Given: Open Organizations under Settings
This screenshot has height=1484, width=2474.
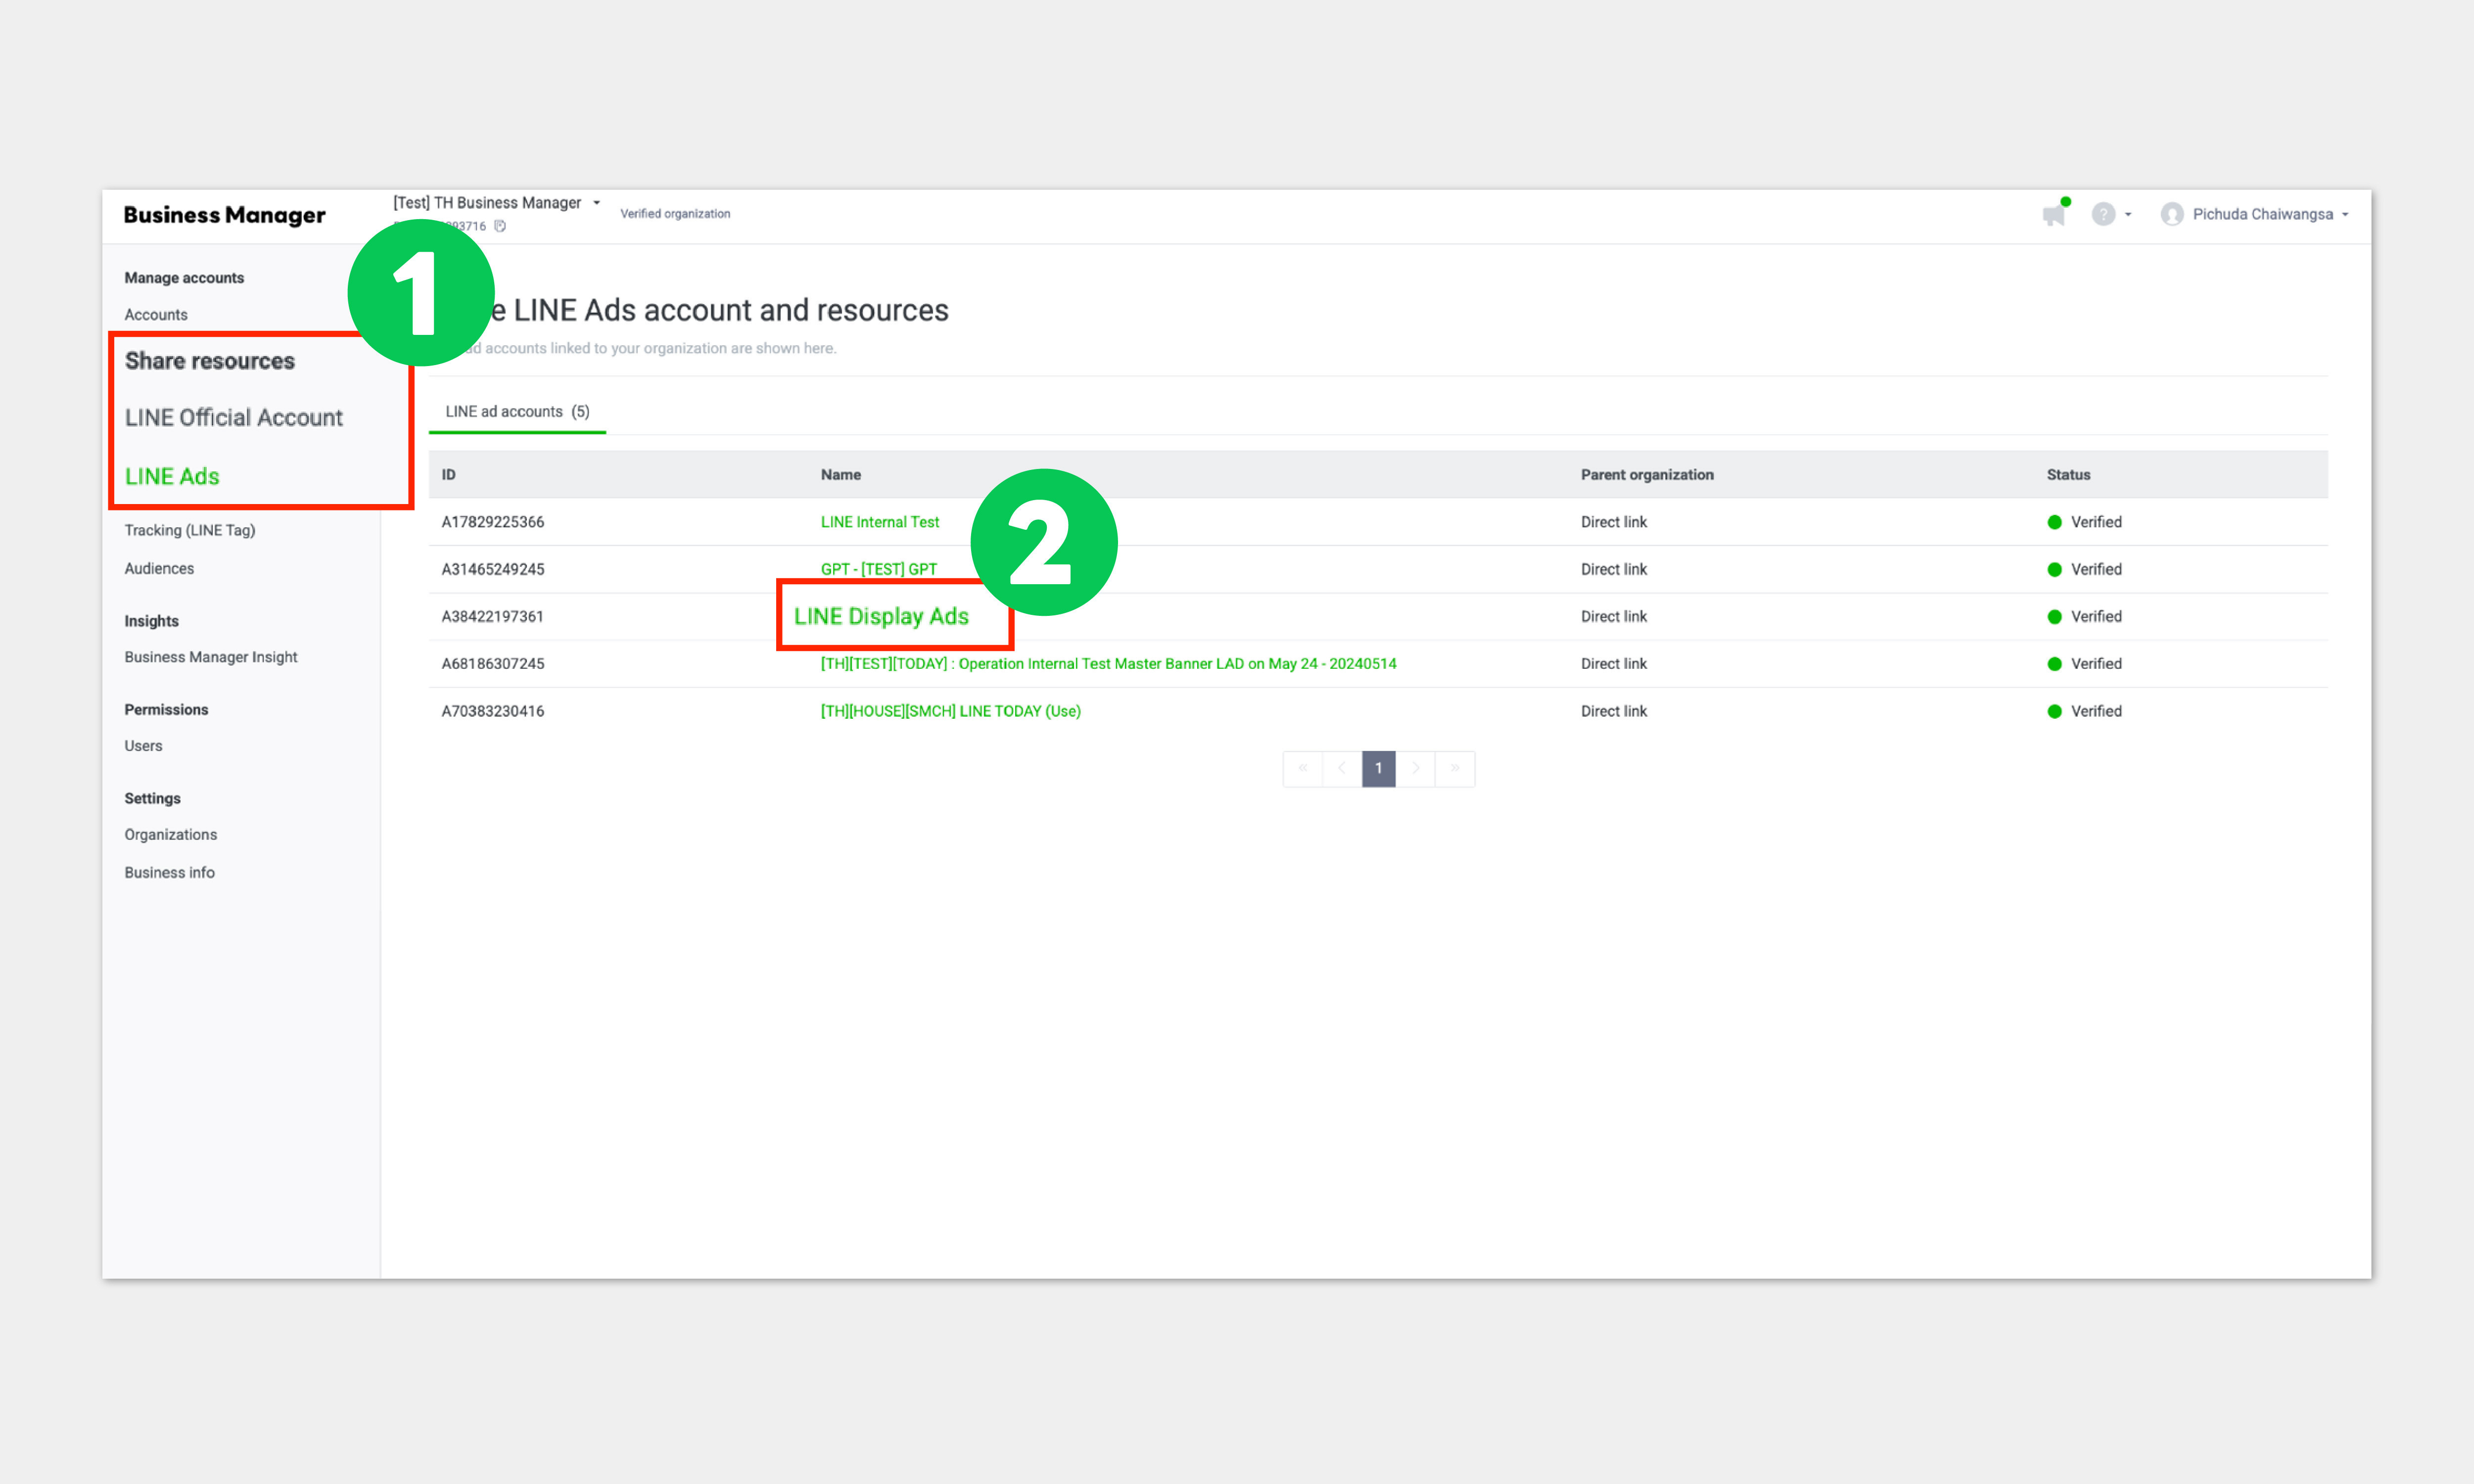Looking at the screenshot, I should coord(170,834).
